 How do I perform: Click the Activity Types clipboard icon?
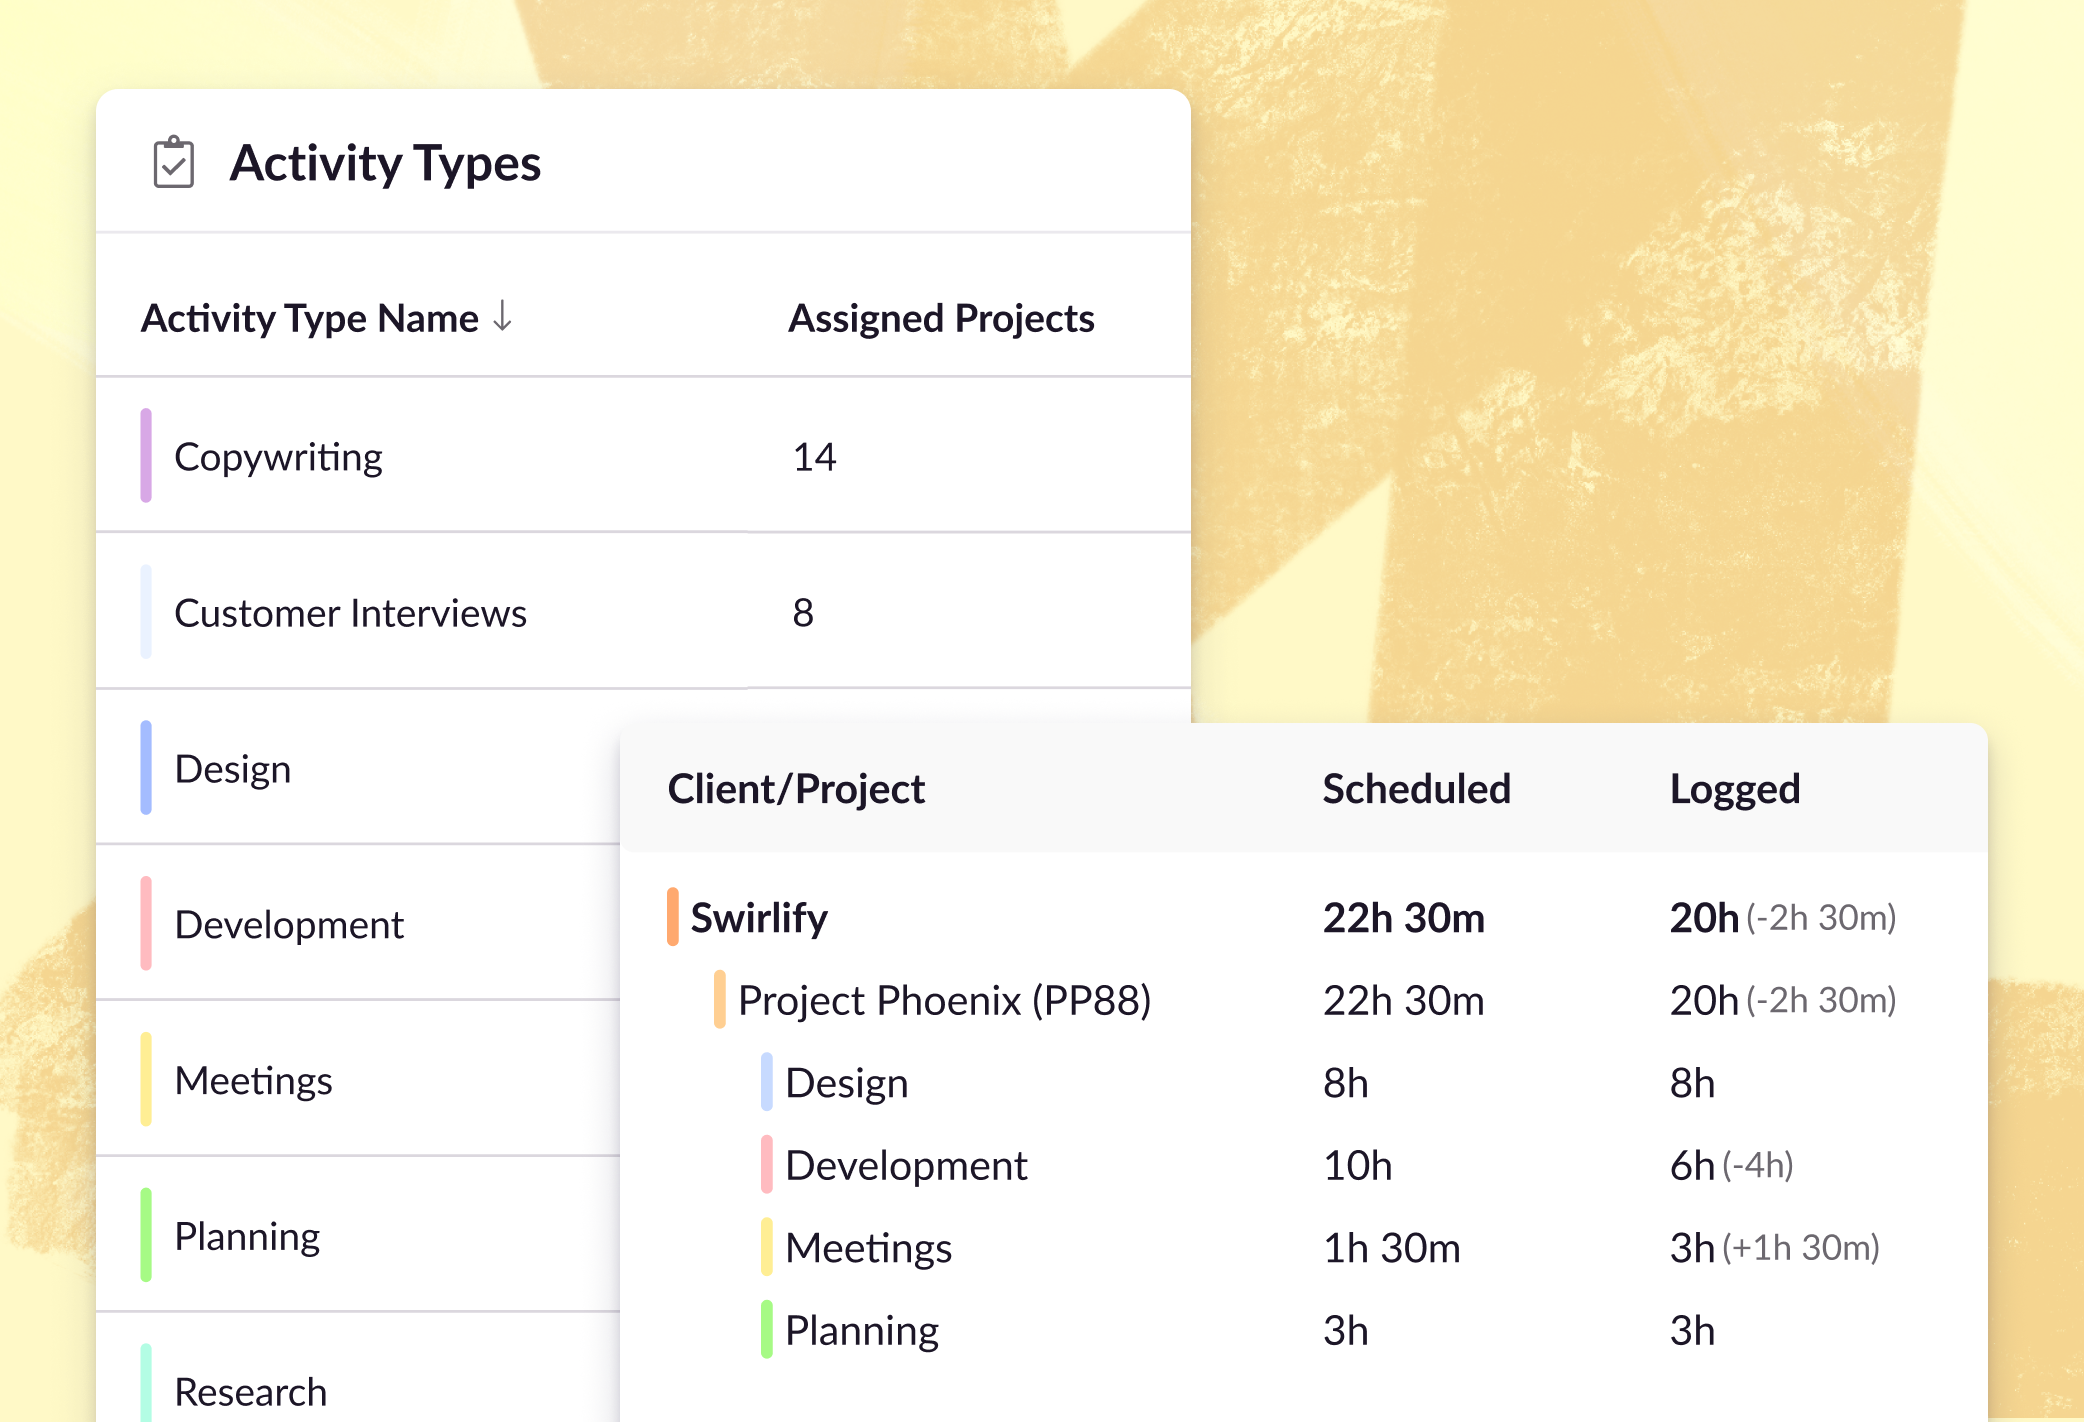(173, 162)
